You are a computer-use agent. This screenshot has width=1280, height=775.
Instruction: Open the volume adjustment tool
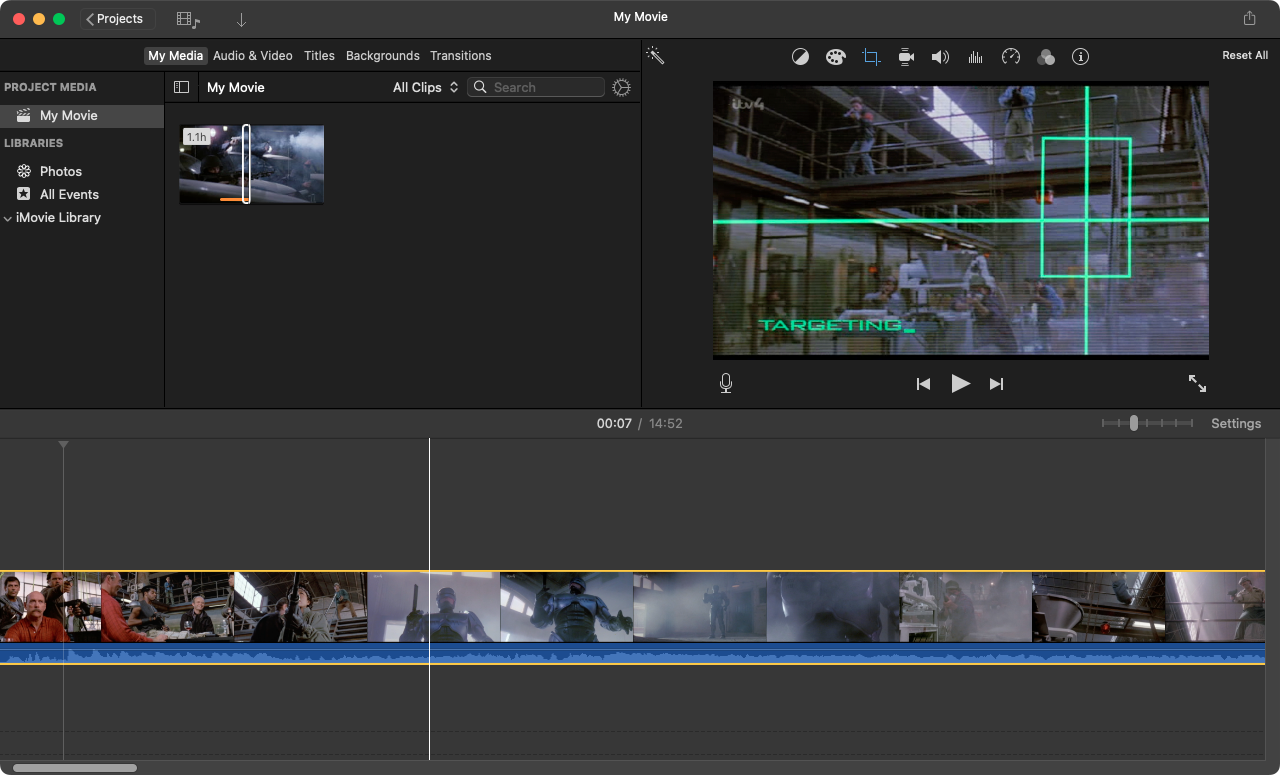pyautogui.click(x=940, y=57)
